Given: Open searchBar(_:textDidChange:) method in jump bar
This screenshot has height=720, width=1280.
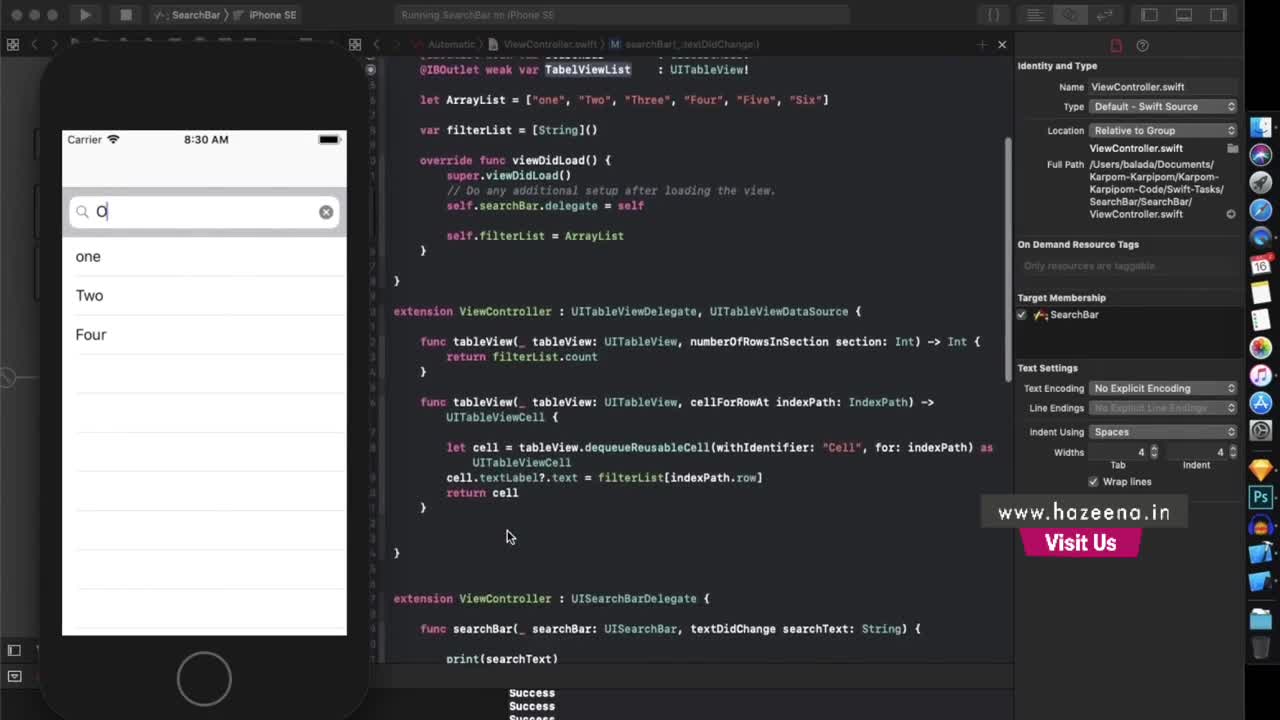Looking at the screenshot, I should click(685, 44).
